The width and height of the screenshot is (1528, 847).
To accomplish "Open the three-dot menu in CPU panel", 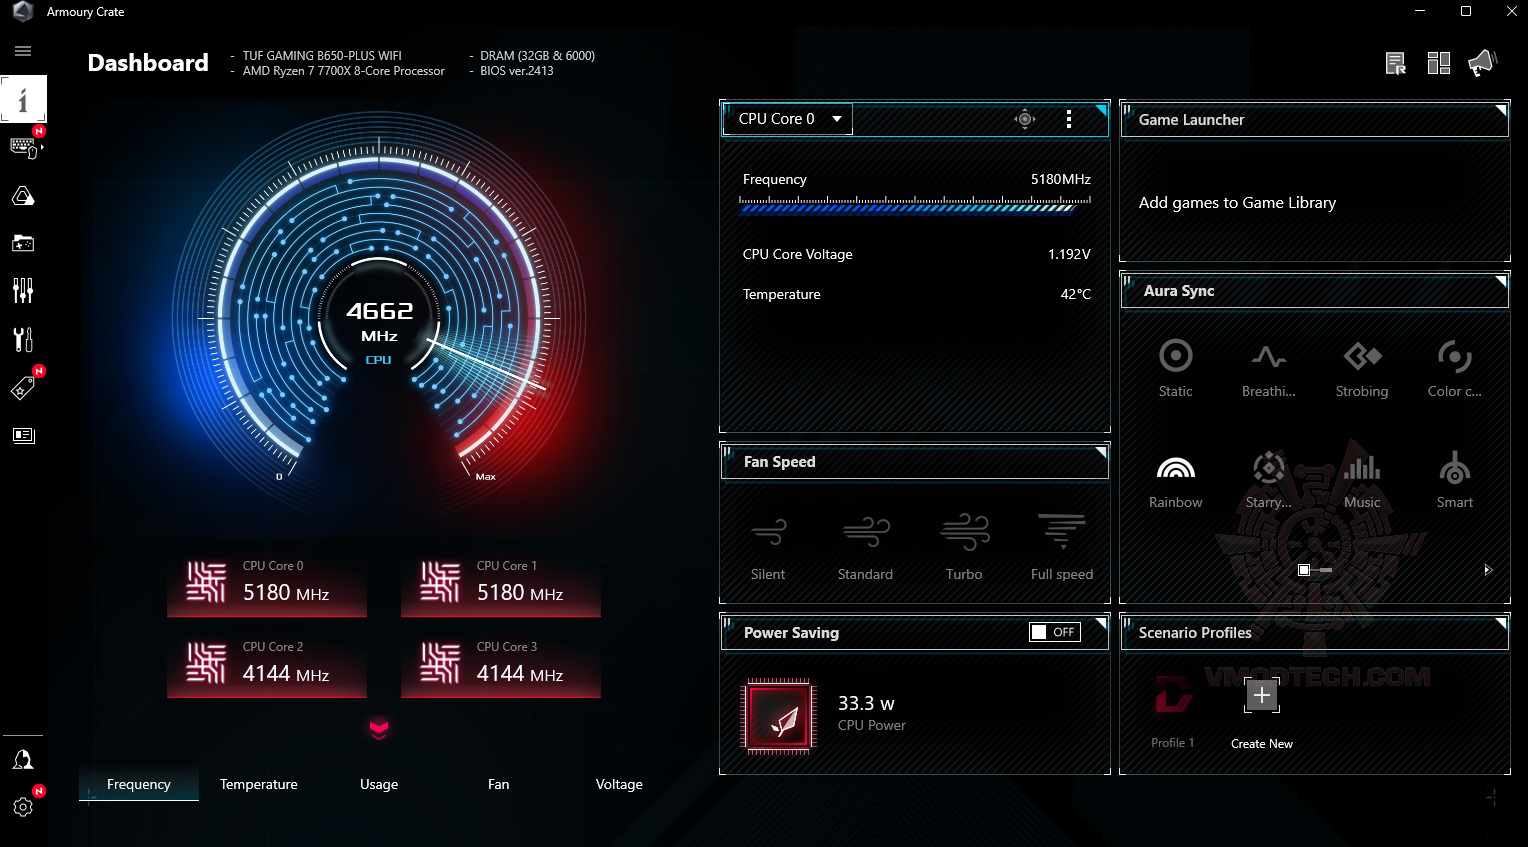I will tap(1069, 119).
